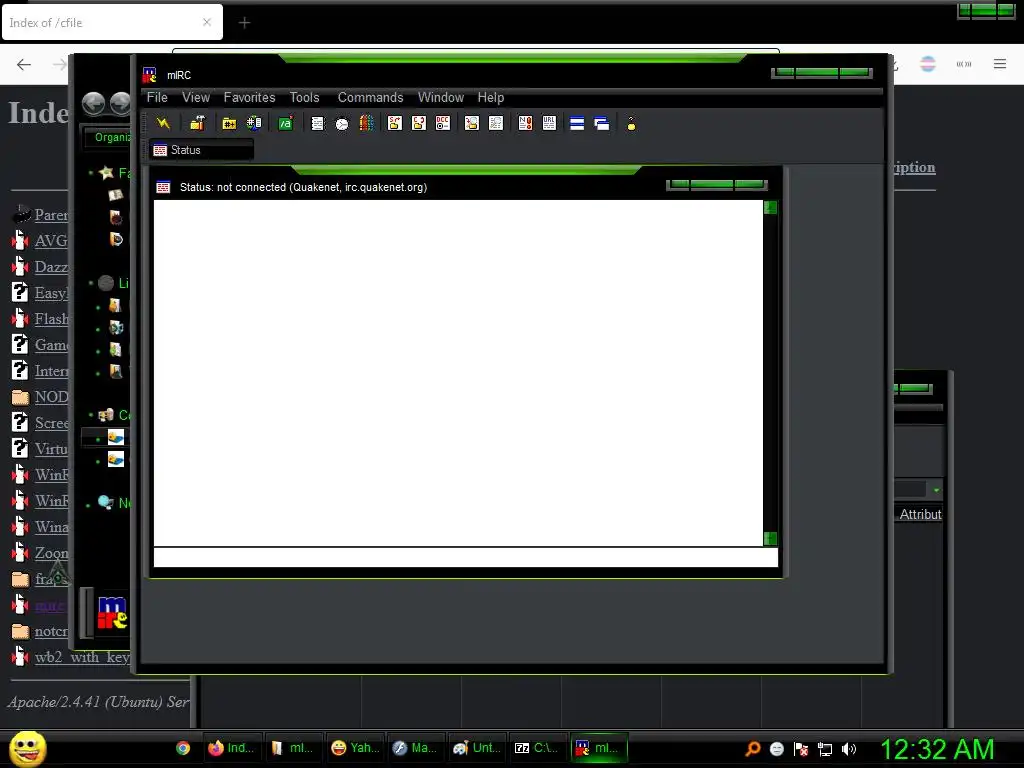The width and height of the screenshot is (1024, 768).
Task: Open the Channels list toolbar icon
Action: click(254, 123)
